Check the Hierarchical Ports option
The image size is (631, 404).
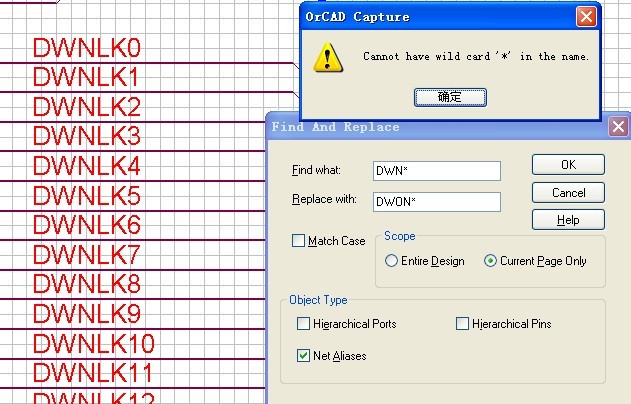click(x=304, y=324)
